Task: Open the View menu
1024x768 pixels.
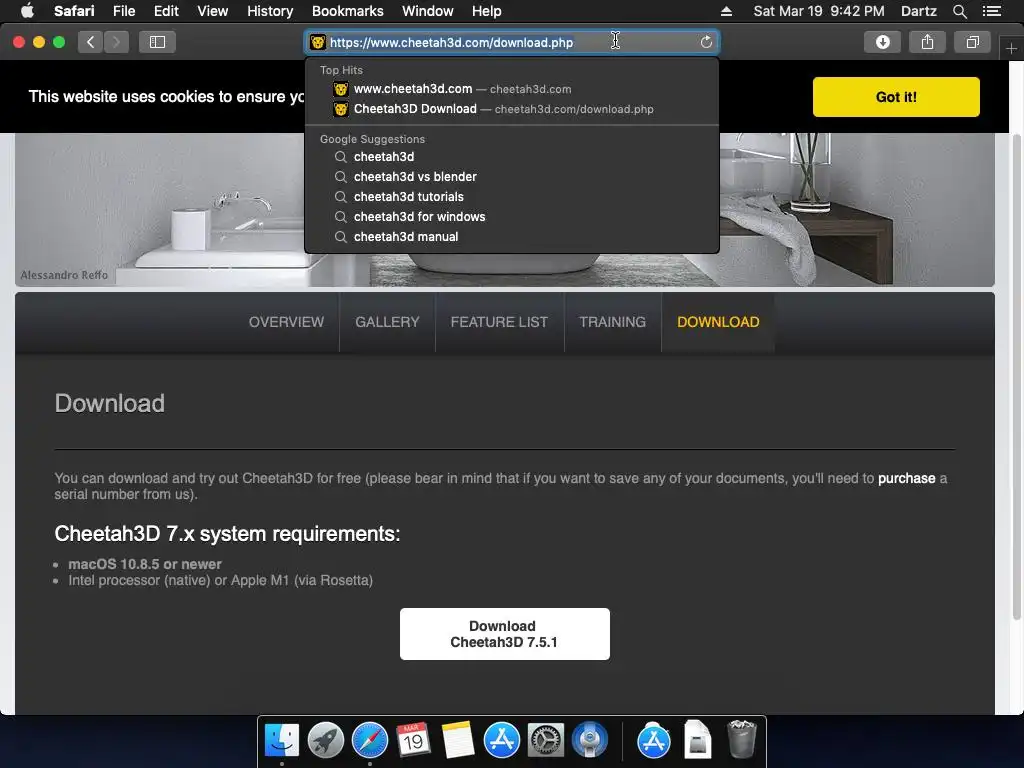Action: pos(212,11)
